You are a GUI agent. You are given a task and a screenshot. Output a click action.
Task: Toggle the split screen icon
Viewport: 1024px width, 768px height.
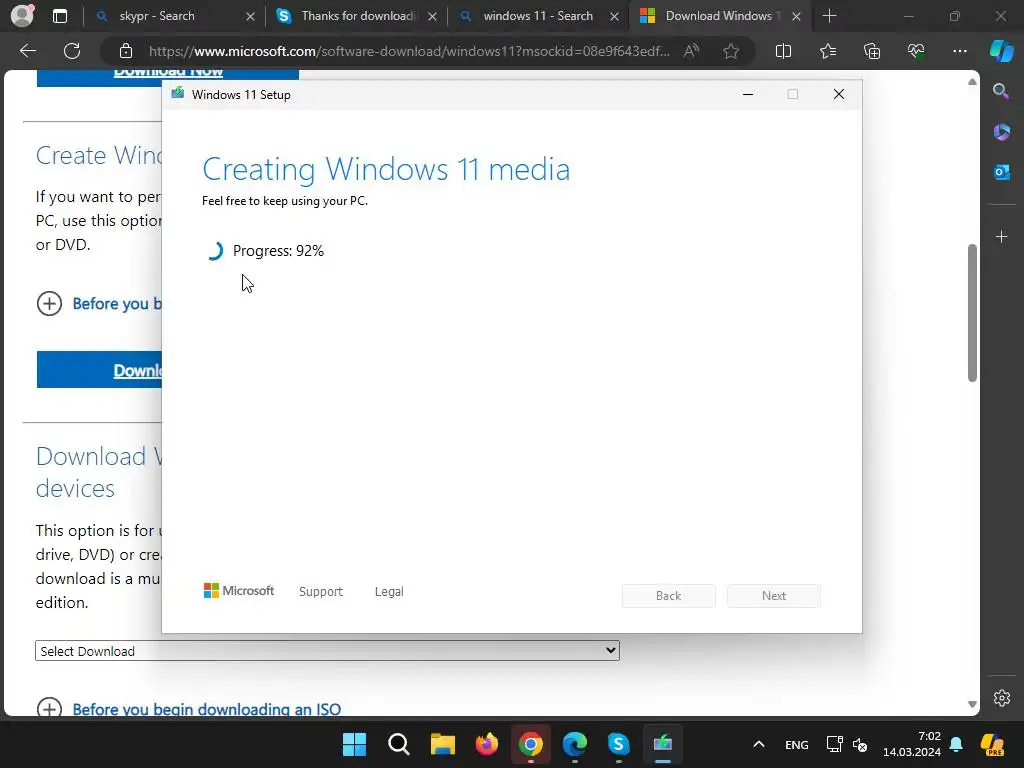pyautogui.click(x=783, y=51)
